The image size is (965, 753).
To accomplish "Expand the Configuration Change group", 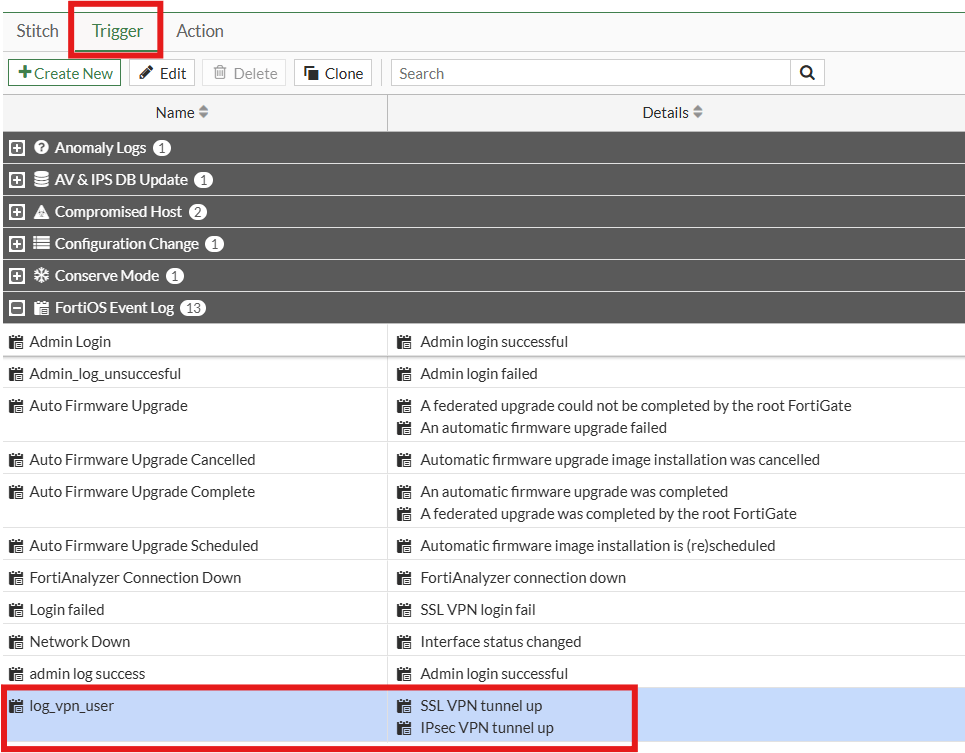I will point(17,244).
